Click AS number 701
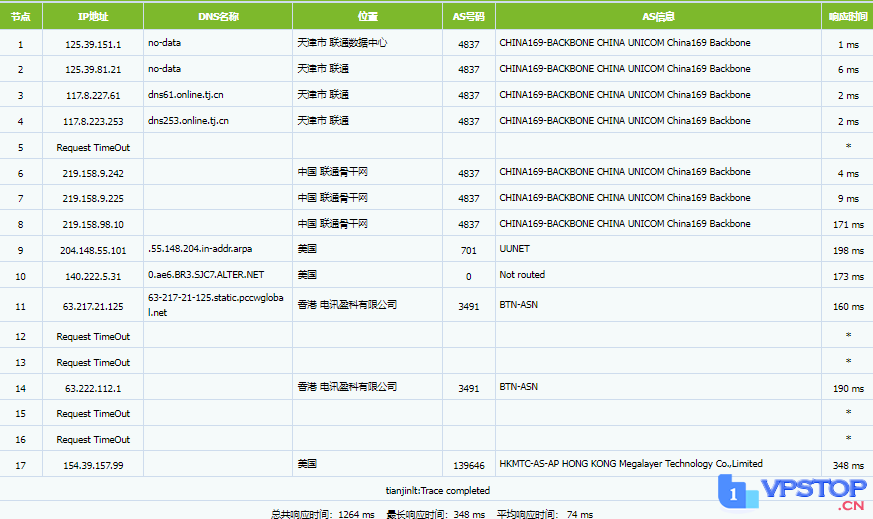 pyautogui.click(x=469, y=251)
